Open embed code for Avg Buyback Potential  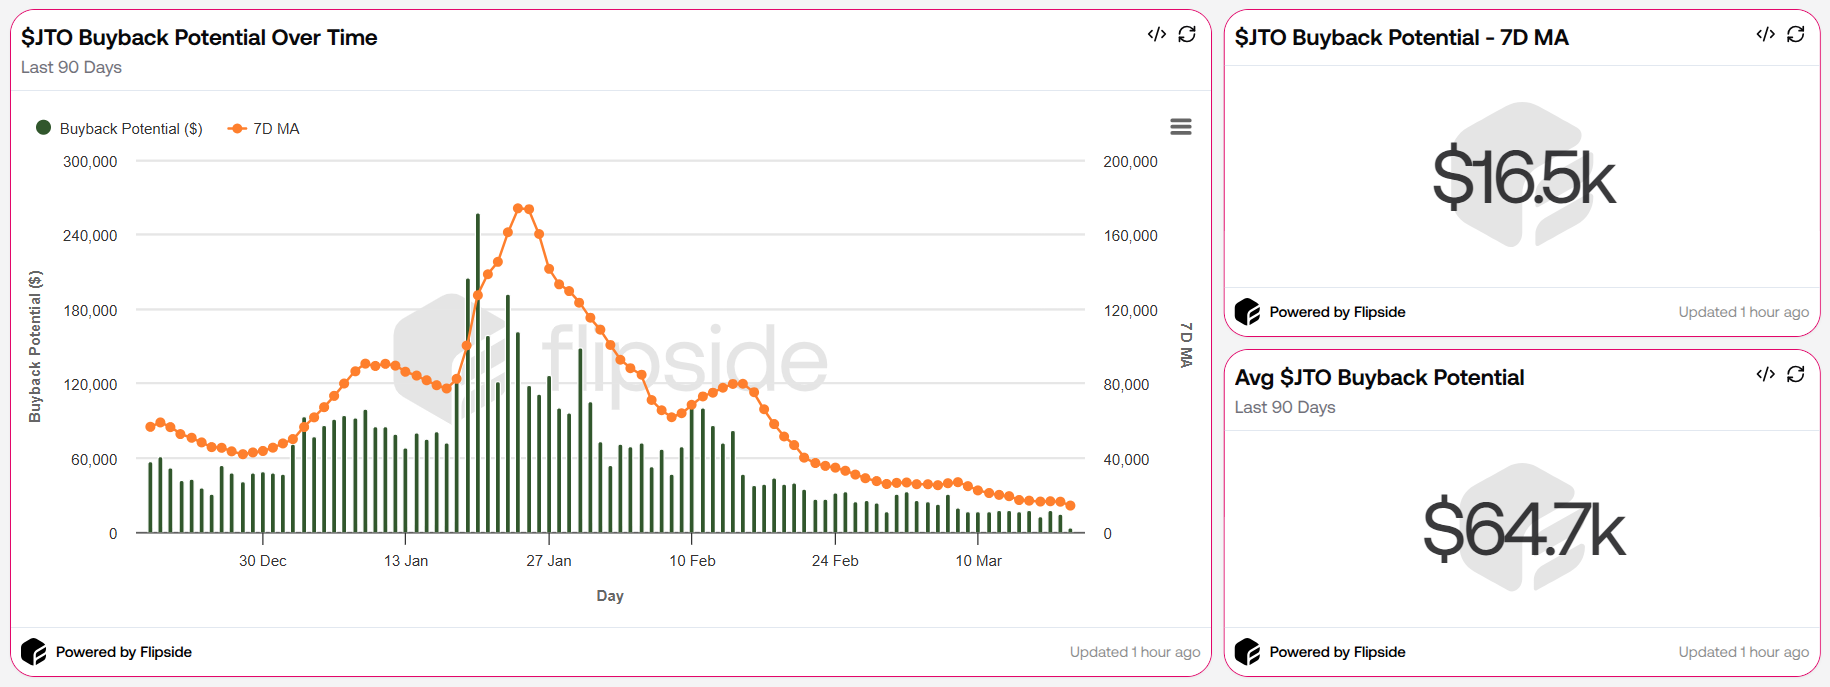pos(1765,375)
